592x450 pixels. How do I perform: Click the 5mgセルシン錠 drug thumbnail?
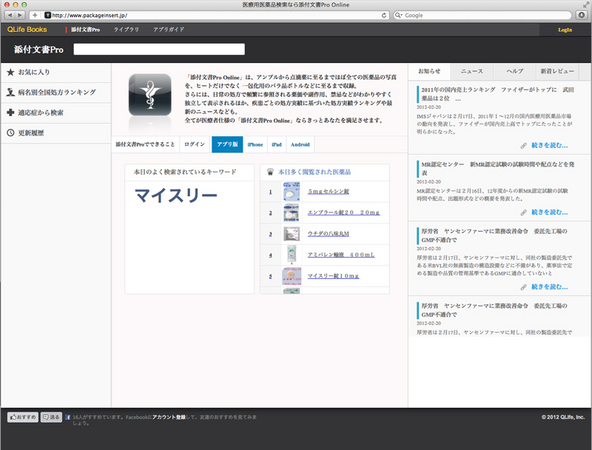[x=291, y=191]
